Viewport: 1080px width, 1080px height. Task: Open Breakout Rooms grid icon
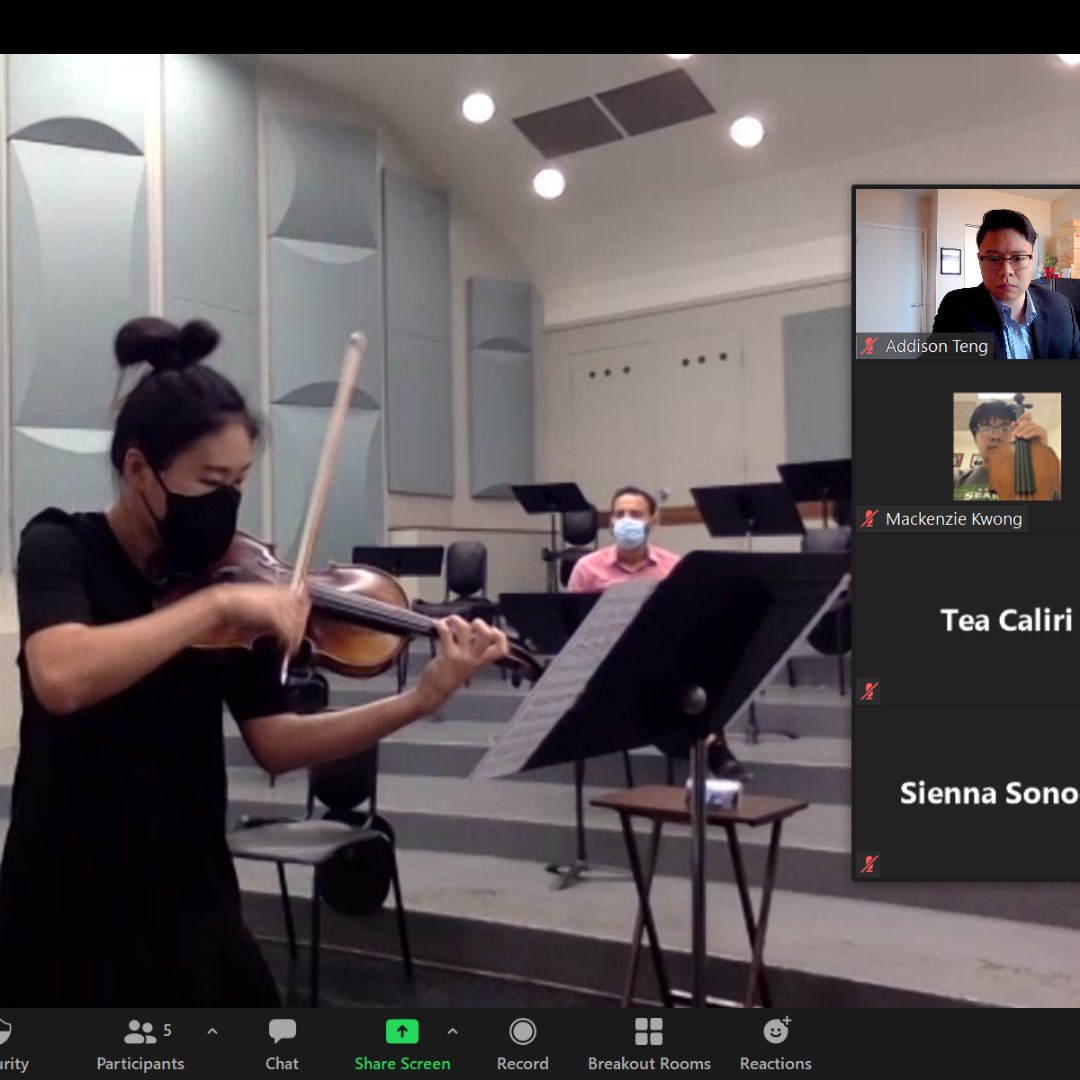coord(649,1032)
